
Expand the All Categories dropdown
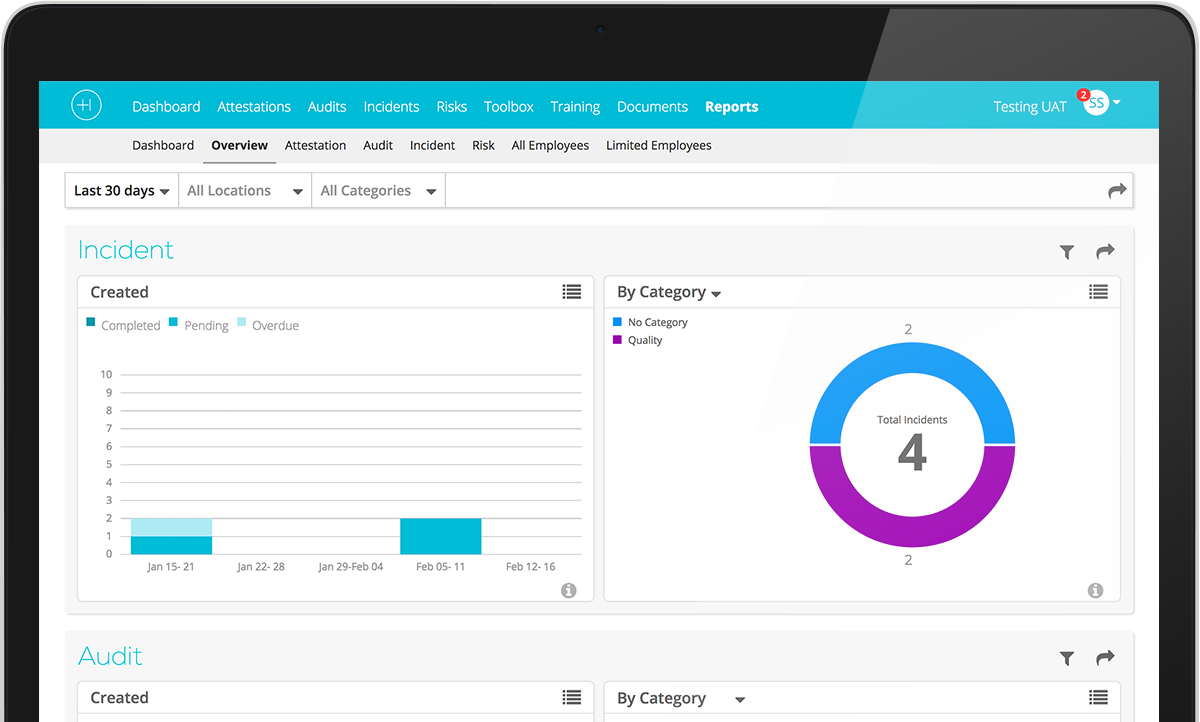coord(378,191)
